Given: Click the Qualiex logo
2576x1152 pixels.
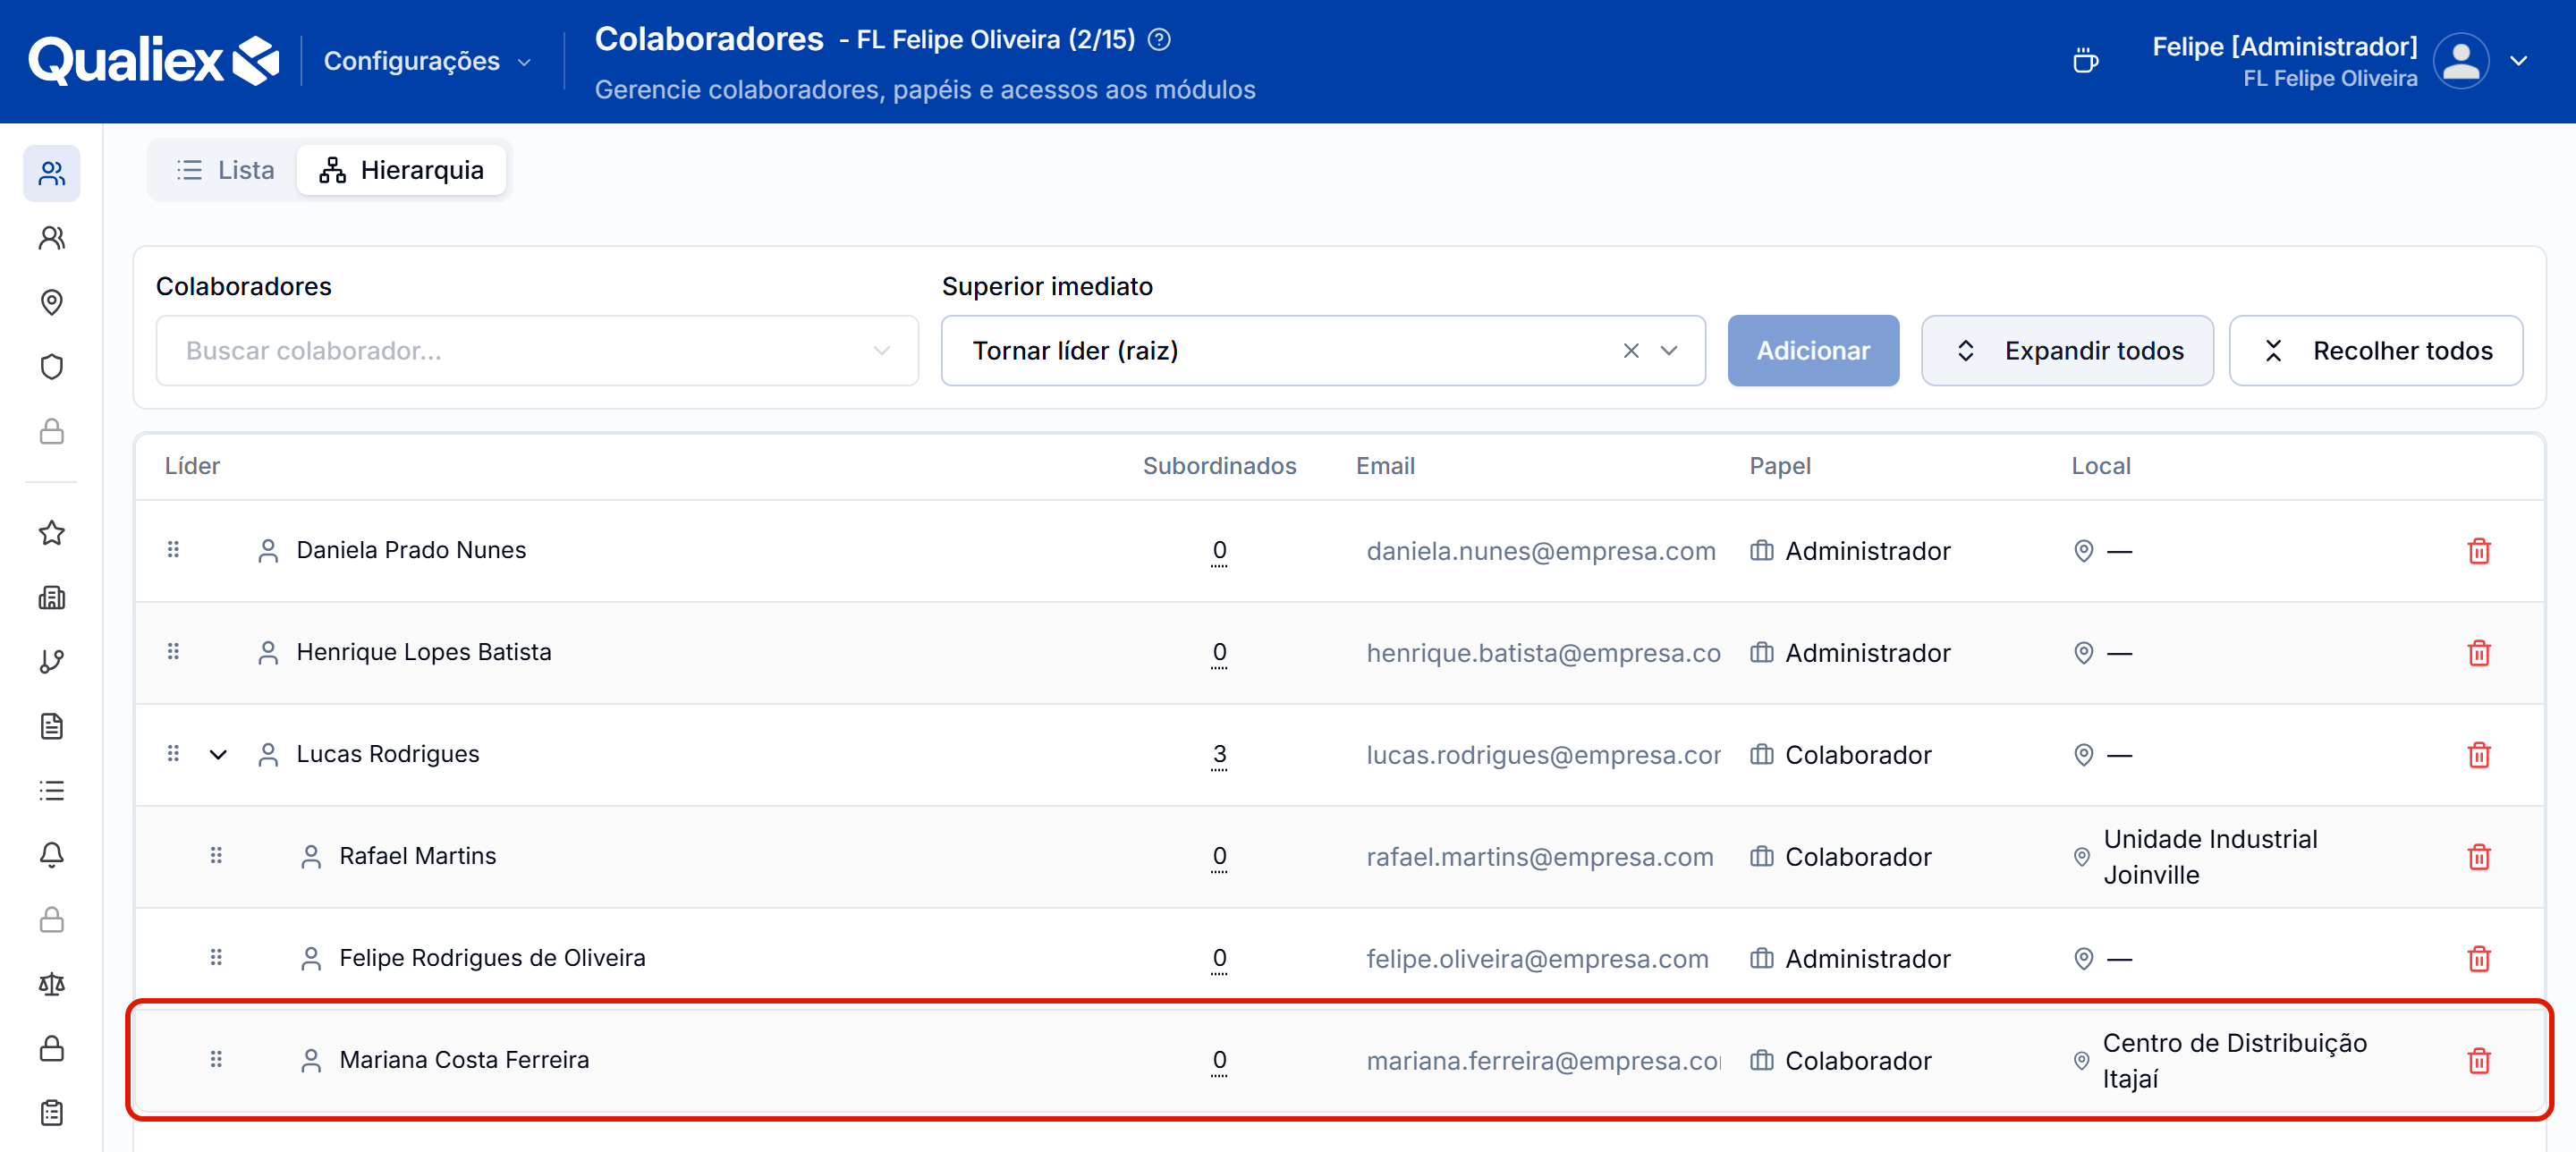Looking at the screenshot, I should [x=153, y=61].
